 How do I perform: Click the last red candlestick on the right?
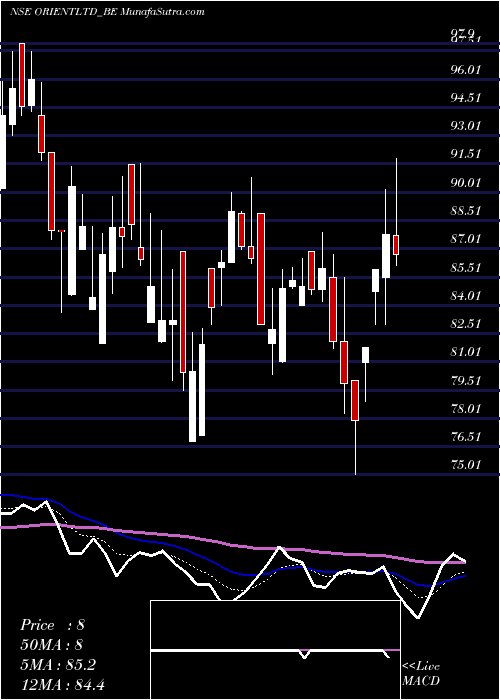click(x=396, y=245)
